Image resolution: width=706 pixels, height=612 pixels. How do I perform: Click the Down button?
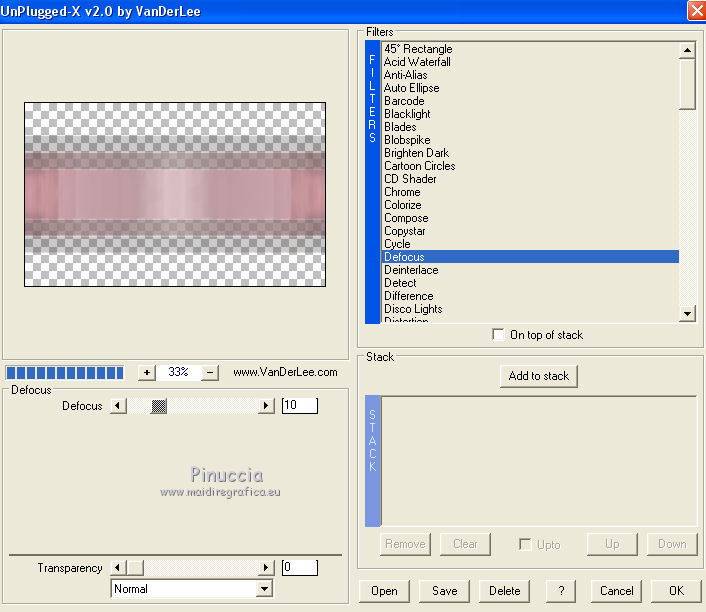672,544
